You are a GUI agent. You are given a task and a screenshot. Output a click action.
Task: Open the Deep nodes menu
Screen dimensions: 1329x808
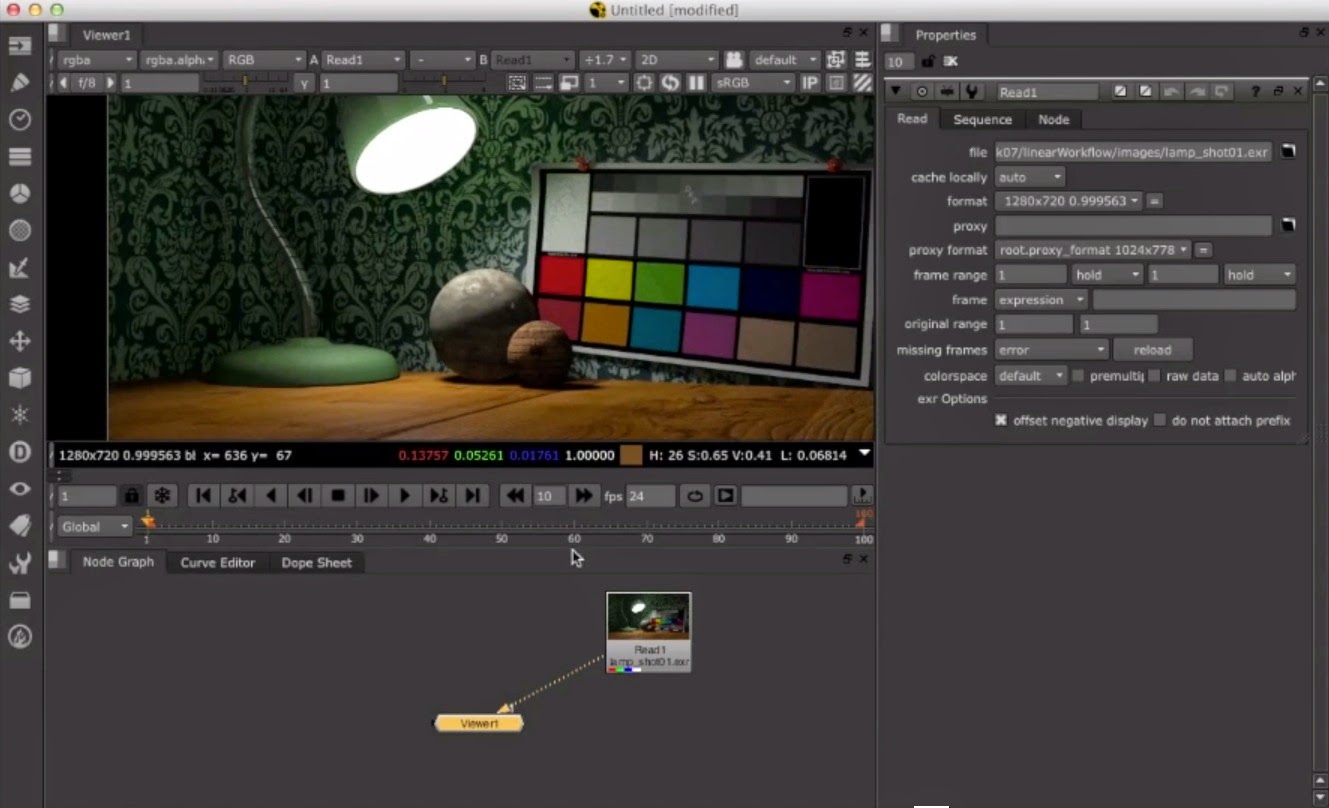pyautogui.click(x=20, y=452)
